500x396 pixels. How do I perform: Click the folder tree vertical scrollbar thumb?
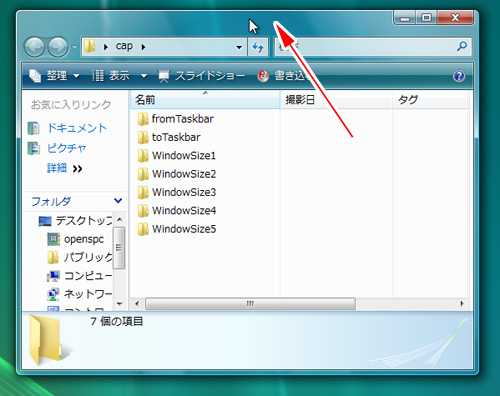[119, 248]
